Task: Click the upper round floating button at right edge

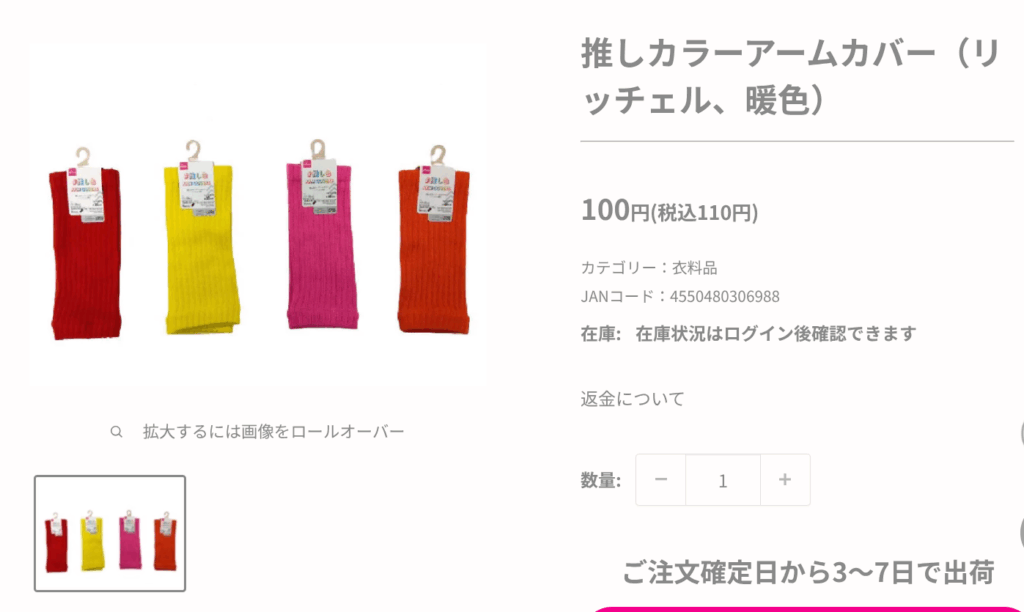Action: pyautogui.click(x=1021, y=434)
